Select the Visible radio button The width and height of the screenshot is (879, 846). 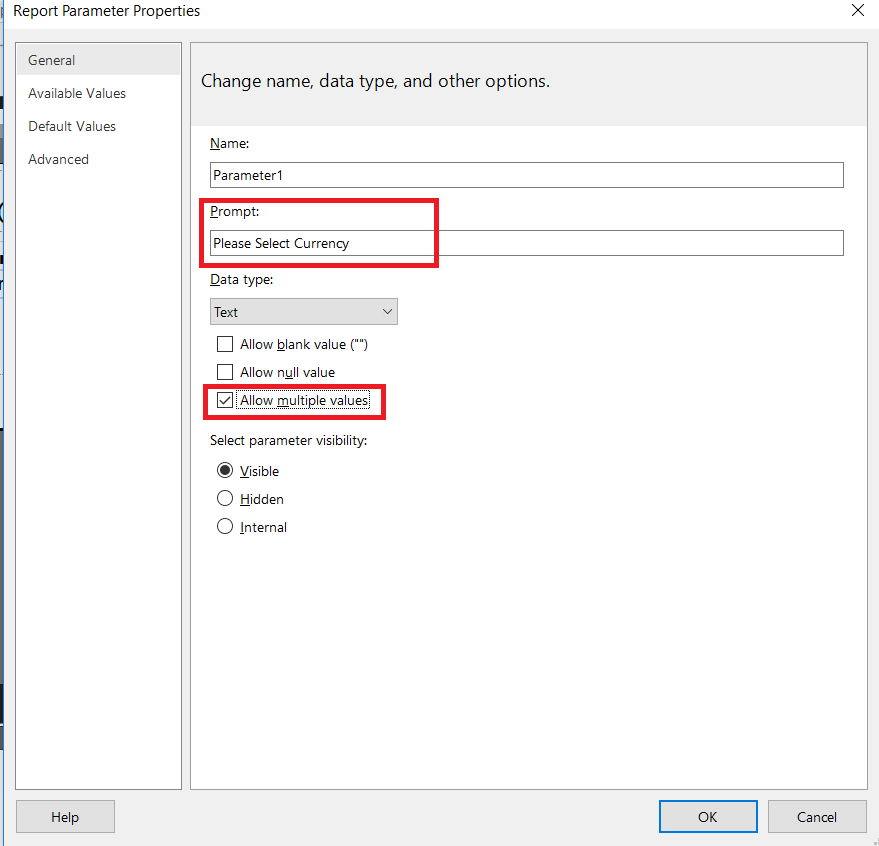(x=225, y=471)
